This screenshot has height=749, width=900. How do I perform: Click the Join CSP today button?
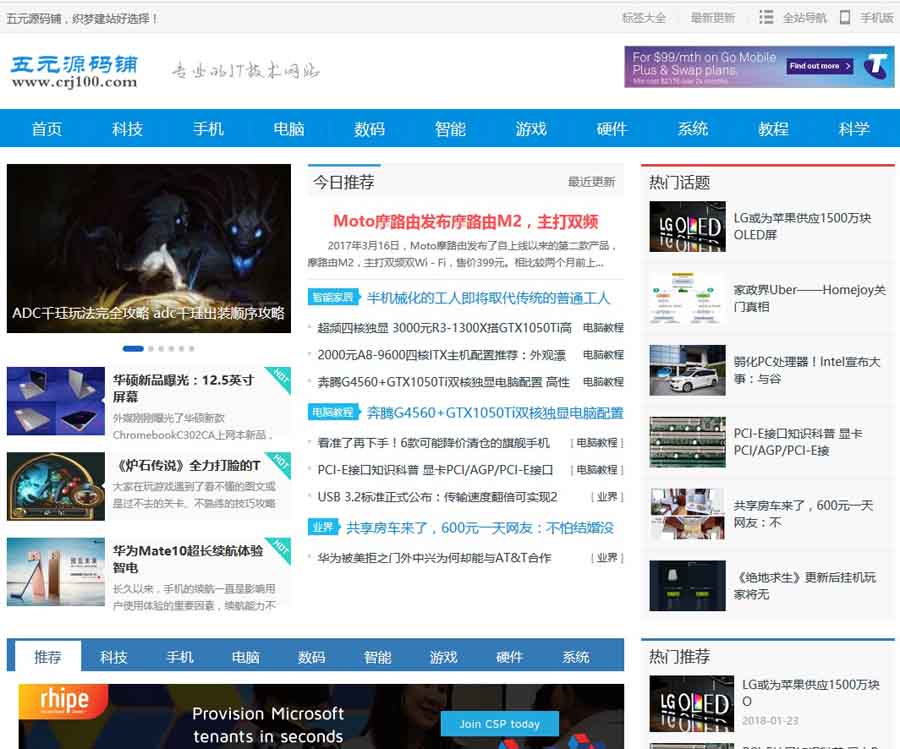500,723
